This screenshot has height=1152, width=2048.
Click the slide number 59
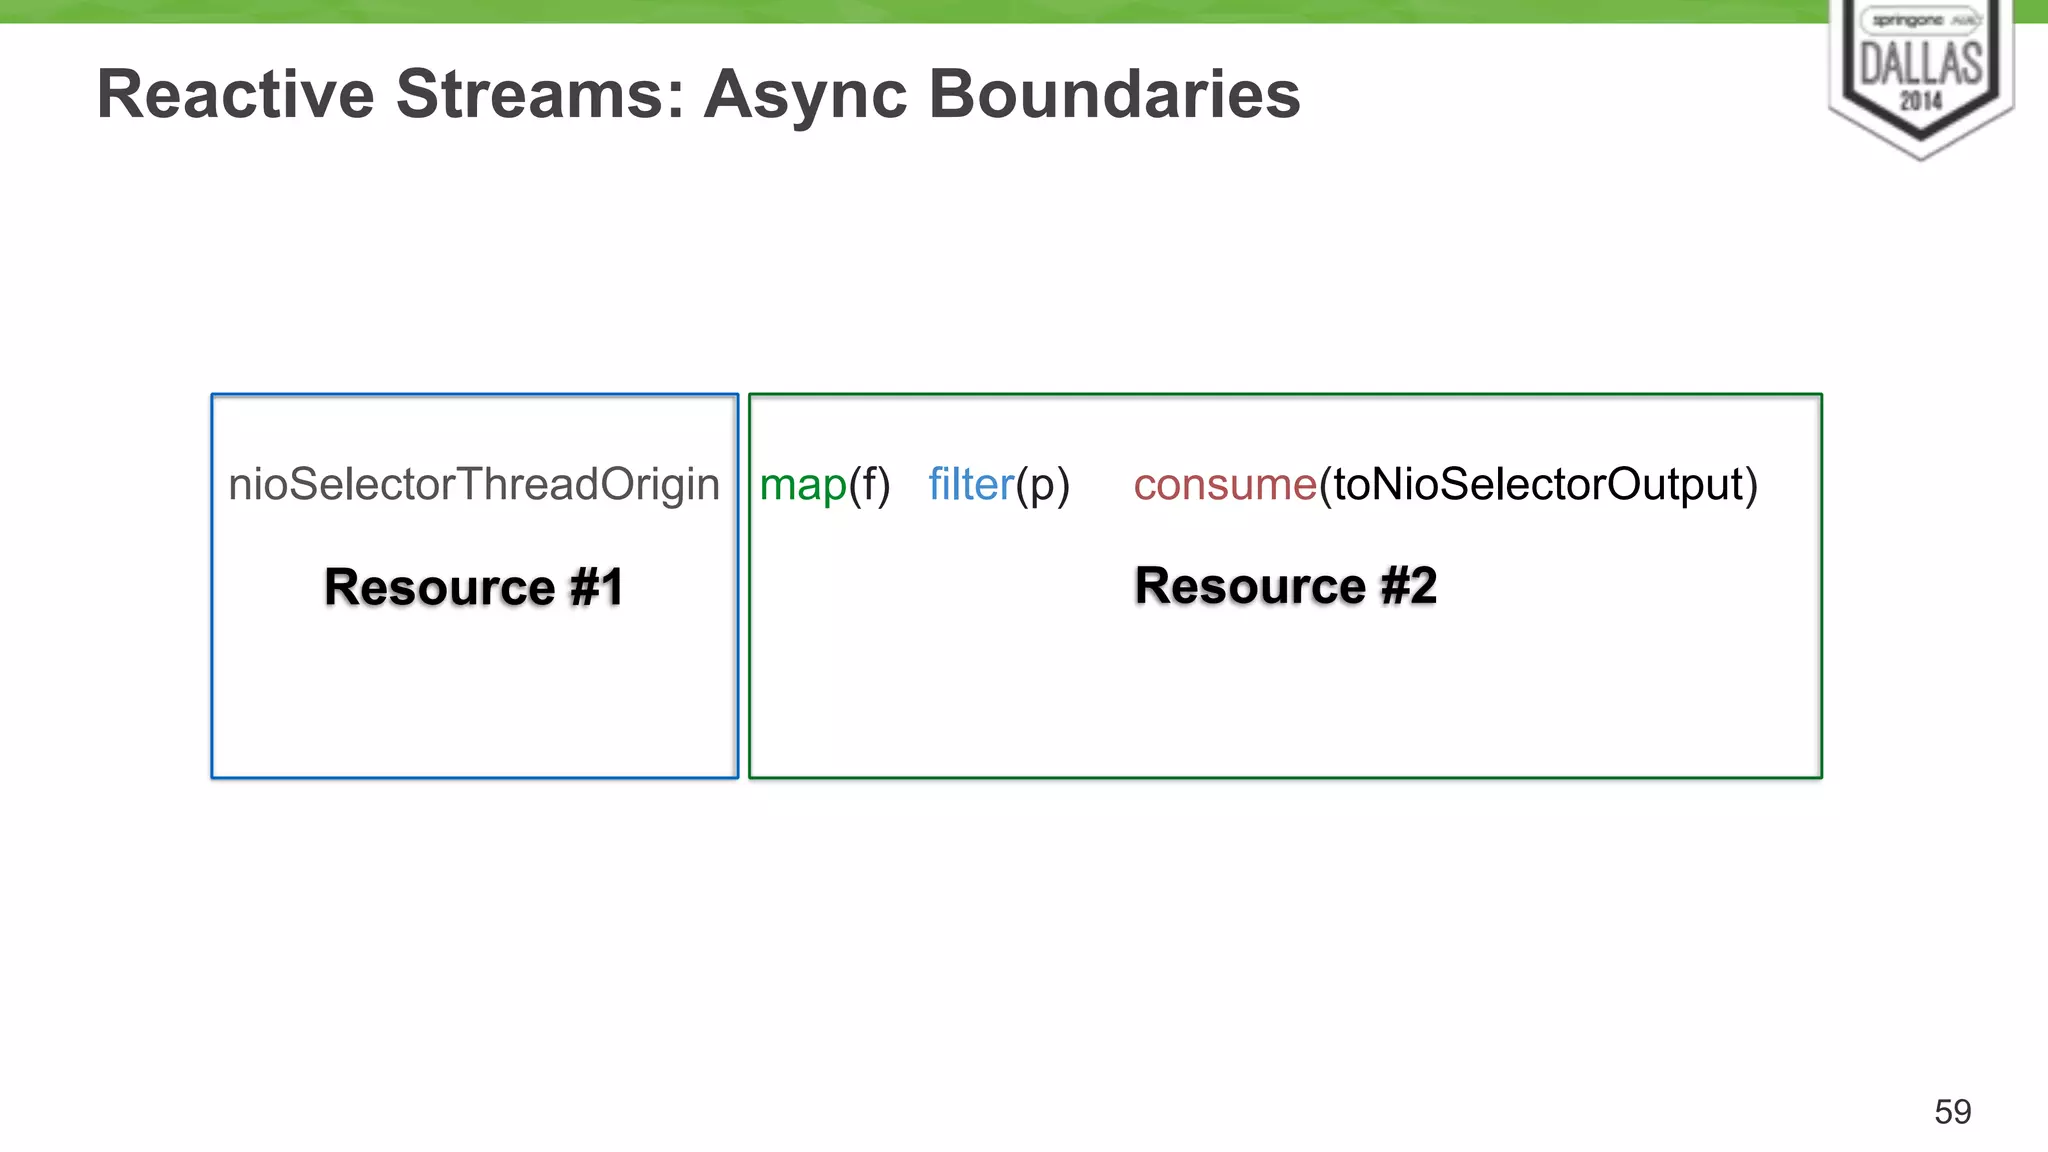(x=1953, y=1111)
